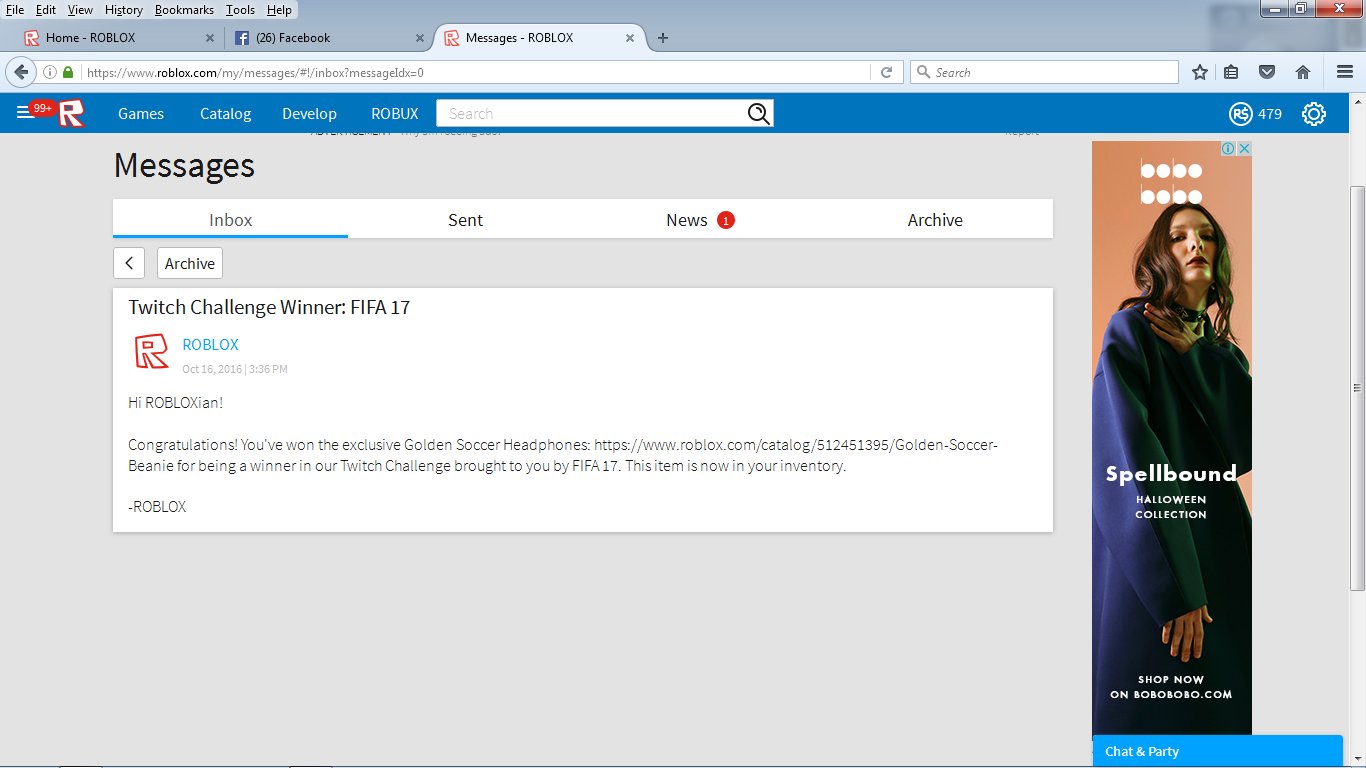The width and height of the screenshot is (1366, 768).
Task: Open the Robux balance icon
Action: click(x=1240, y=114)
